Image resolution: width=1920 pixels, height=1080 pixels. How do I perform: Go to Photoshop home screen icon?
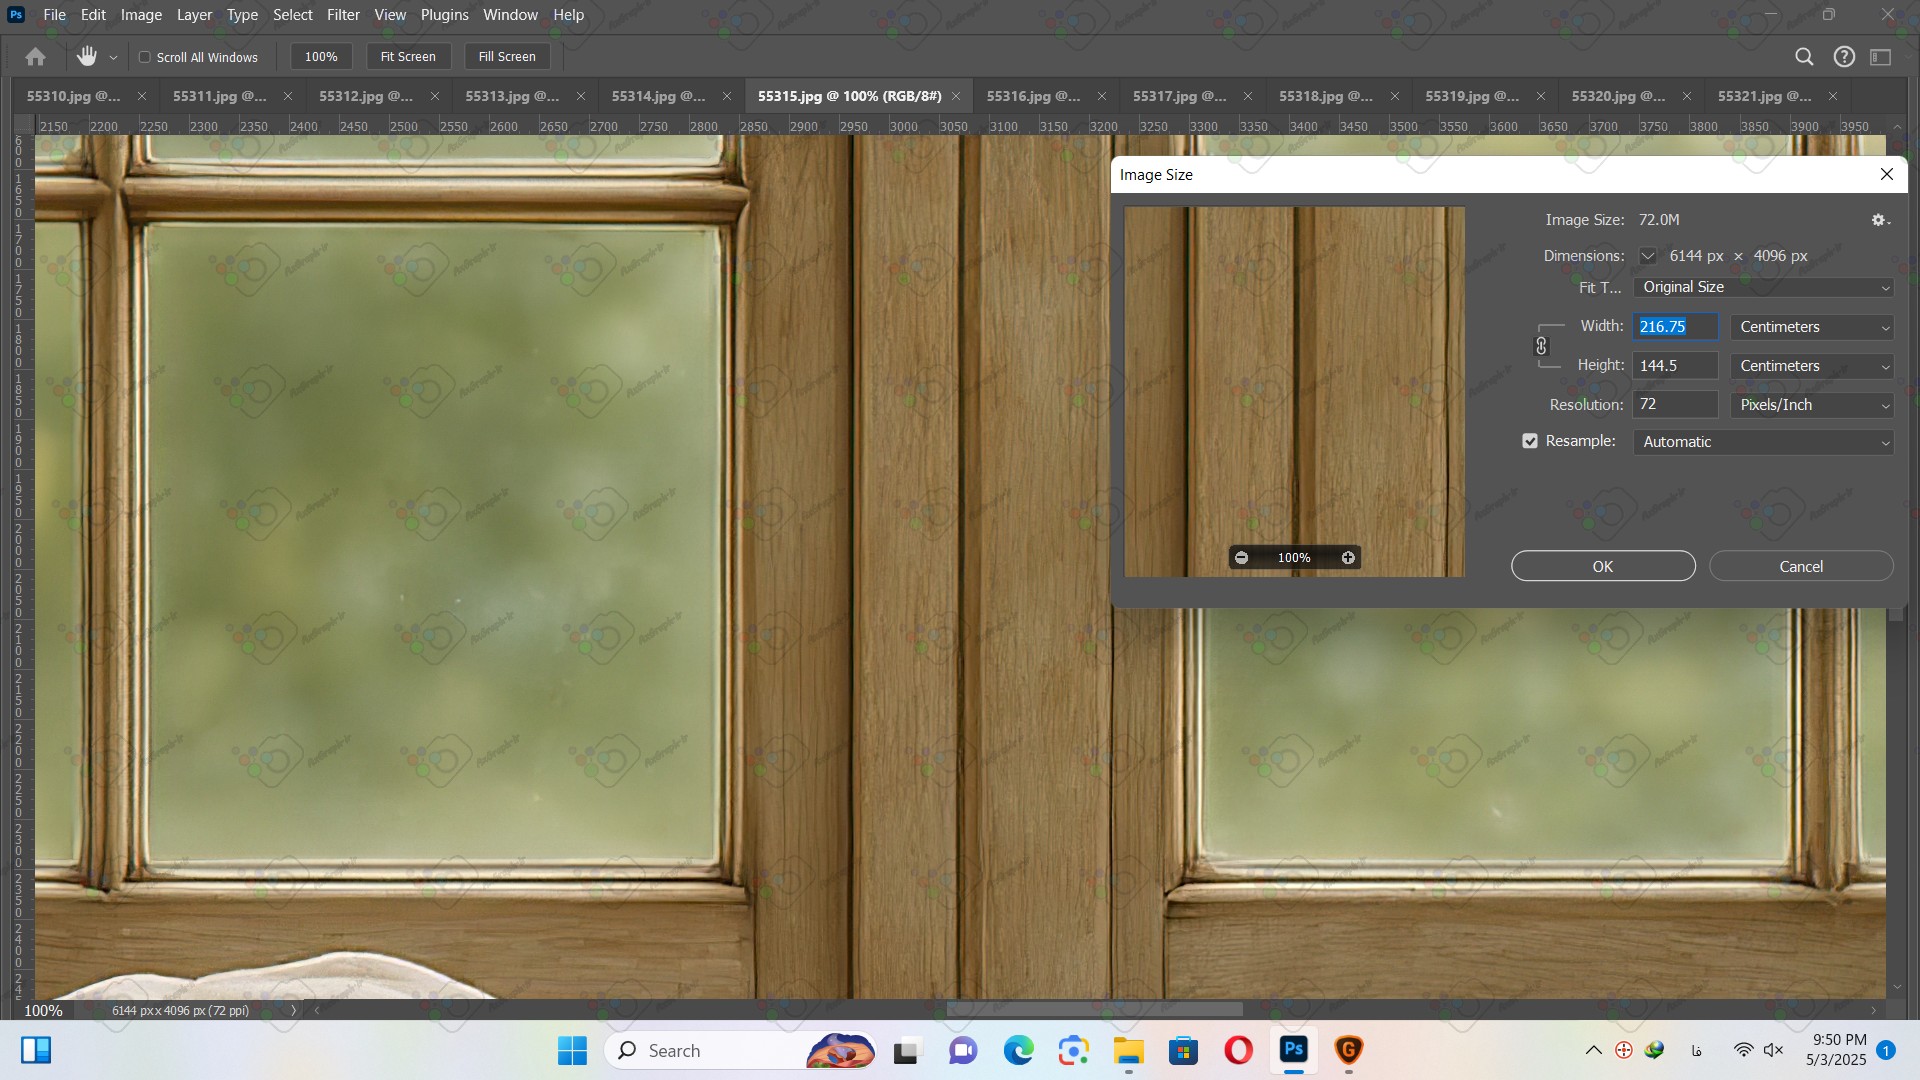tap(35, 57)
